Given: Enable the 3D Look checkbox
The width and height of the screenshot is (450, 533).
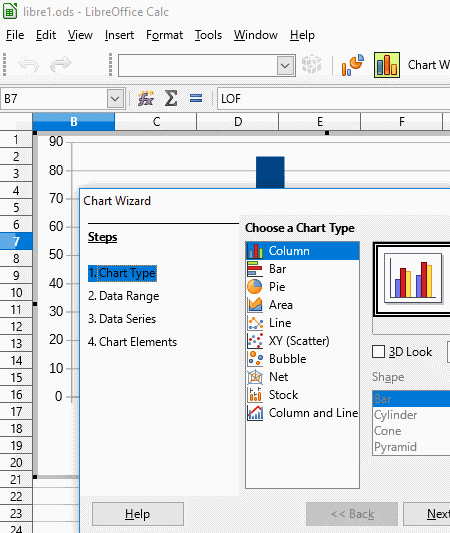Looking at the screenshot, I should [379, 352].
